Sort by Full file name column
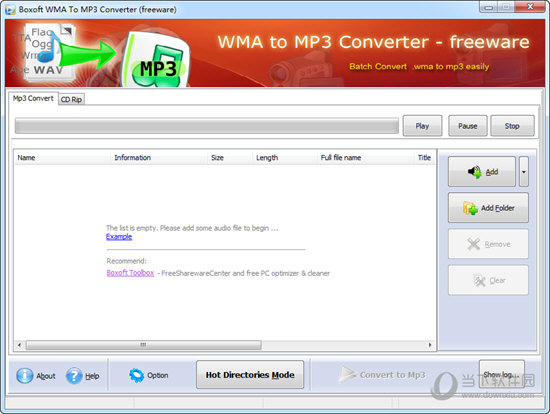550x414 pixels. pyautogui.click(x=366, y=158)
